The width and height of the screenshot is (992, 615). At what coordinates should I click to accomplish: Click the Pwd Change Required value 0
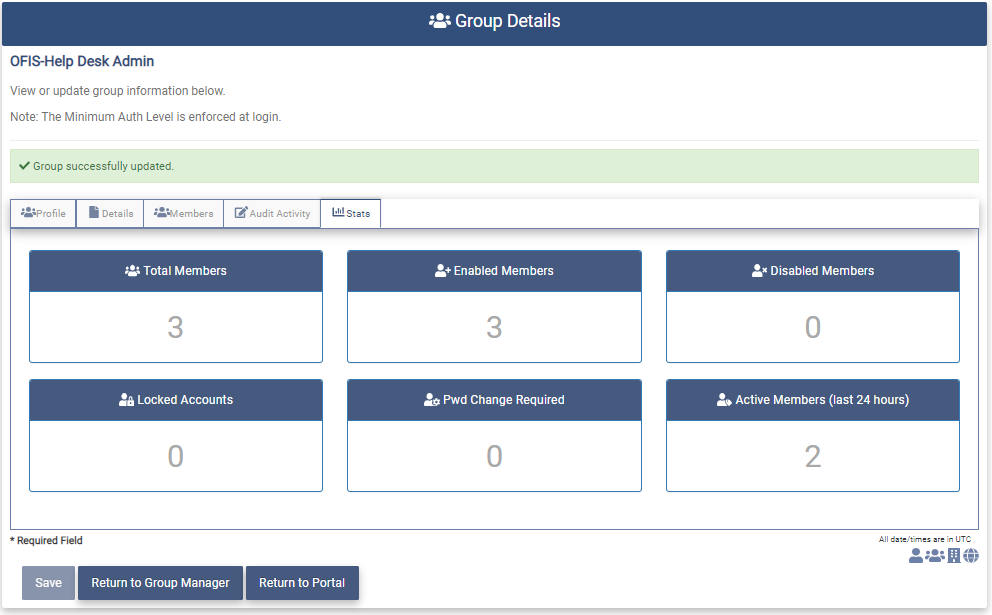494,456
